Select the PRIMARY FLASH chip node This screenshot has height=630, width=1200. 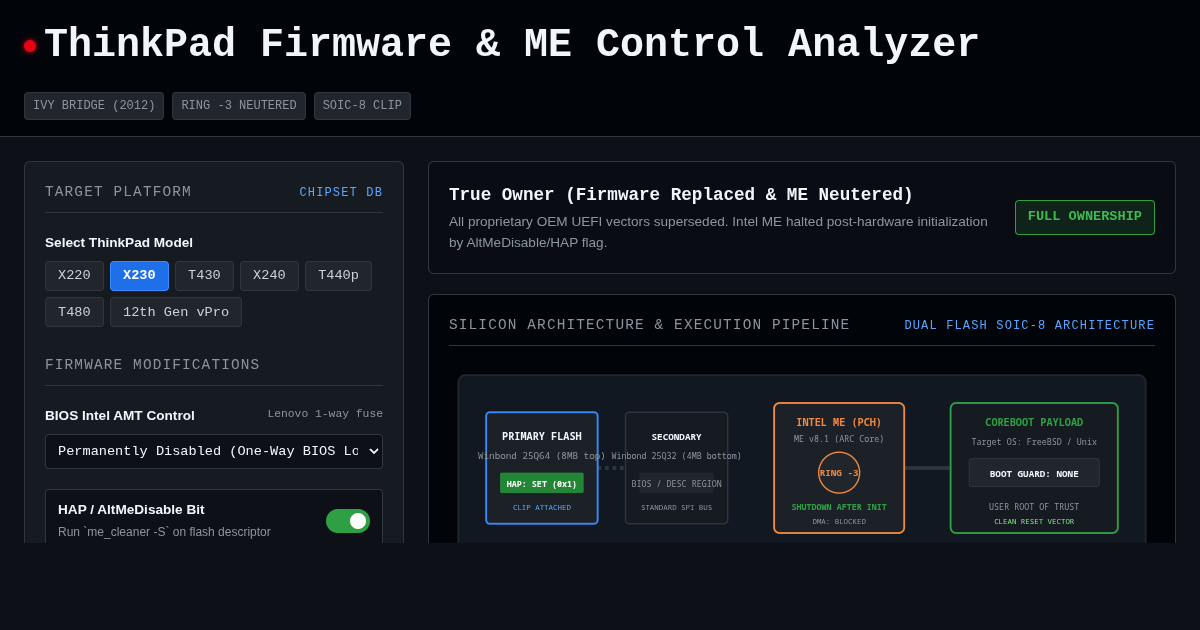pos(542,468)
